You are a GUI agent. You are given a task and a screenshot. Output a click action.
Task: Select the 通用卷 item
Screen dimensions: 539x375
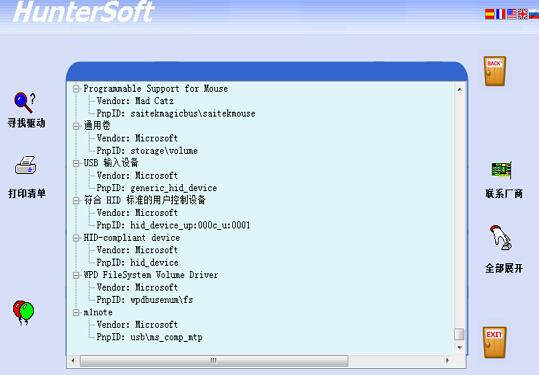point(97,126)
